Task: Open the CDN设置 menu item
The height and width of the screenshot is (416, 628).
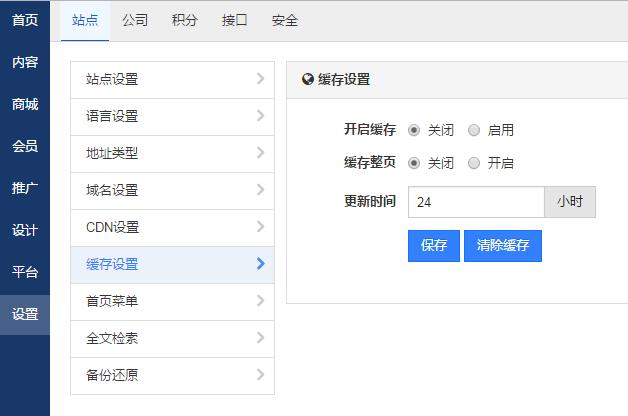Action: click(x=173, y=227)
